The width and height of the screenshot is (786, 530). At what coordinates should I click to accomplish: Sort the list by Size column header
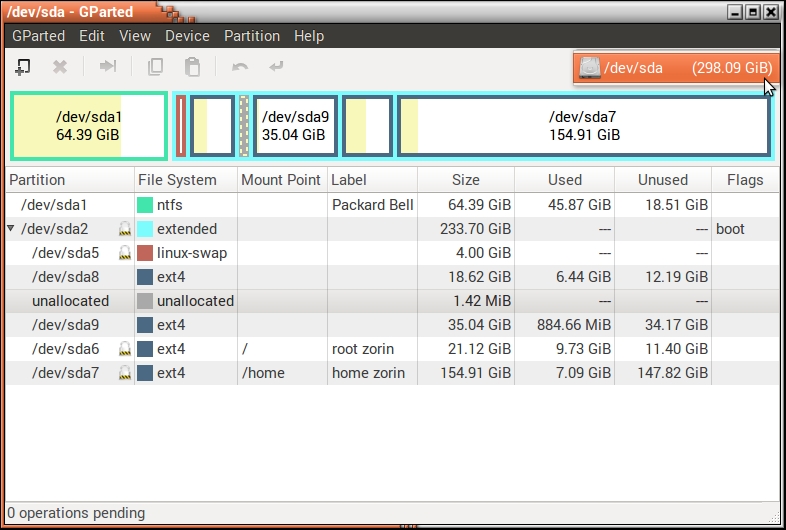(x=465, y=180)
